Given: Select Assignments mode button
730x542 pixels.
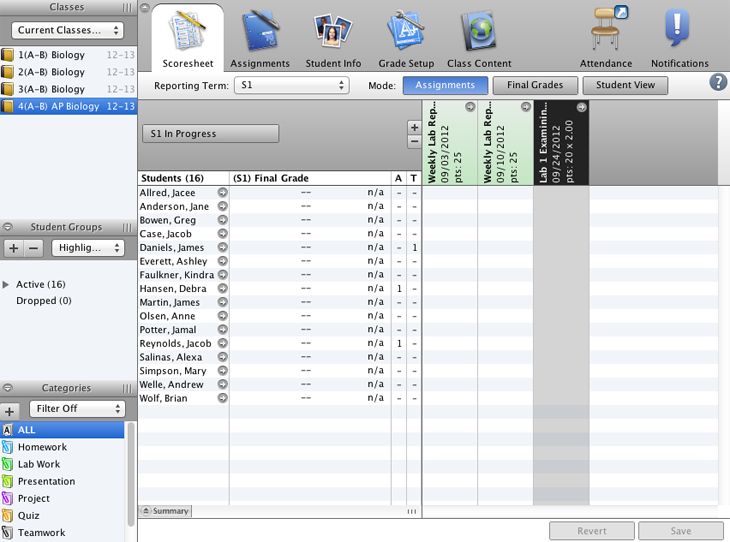Looking at the screenshot, I should pyautogui.click(x=445, y=86).
